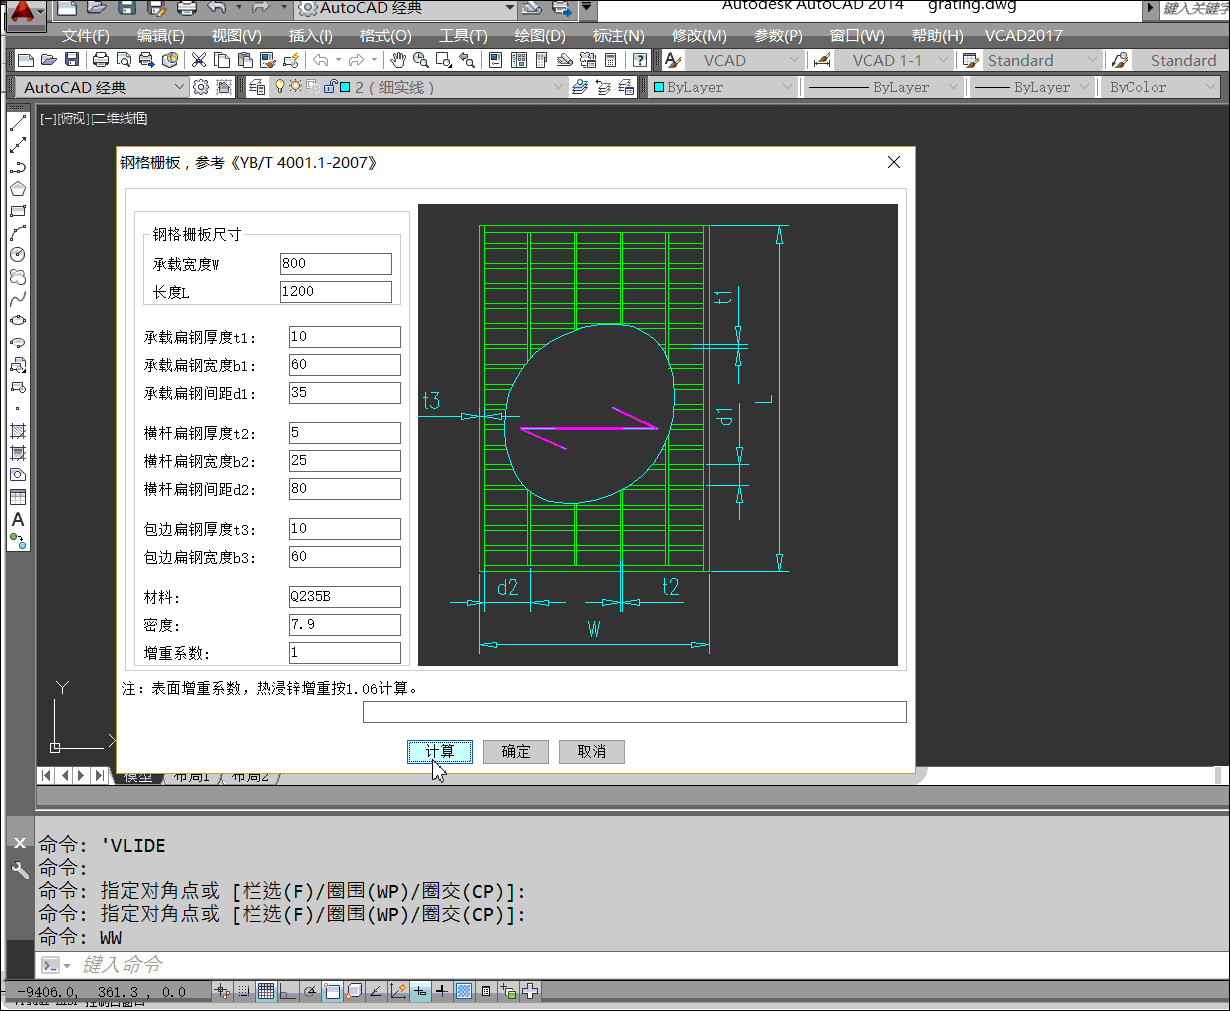Toggle Grid display in status bar
1230x1011 pixels.
click(266, 991)
